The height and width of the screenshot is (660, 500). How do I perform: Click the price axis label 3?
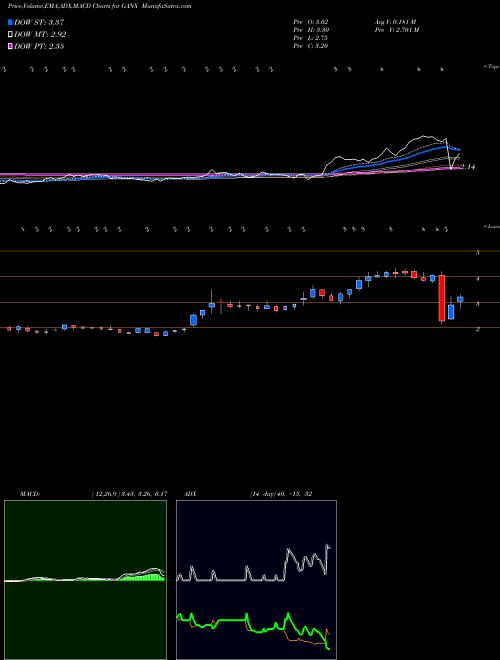point(478,304)
